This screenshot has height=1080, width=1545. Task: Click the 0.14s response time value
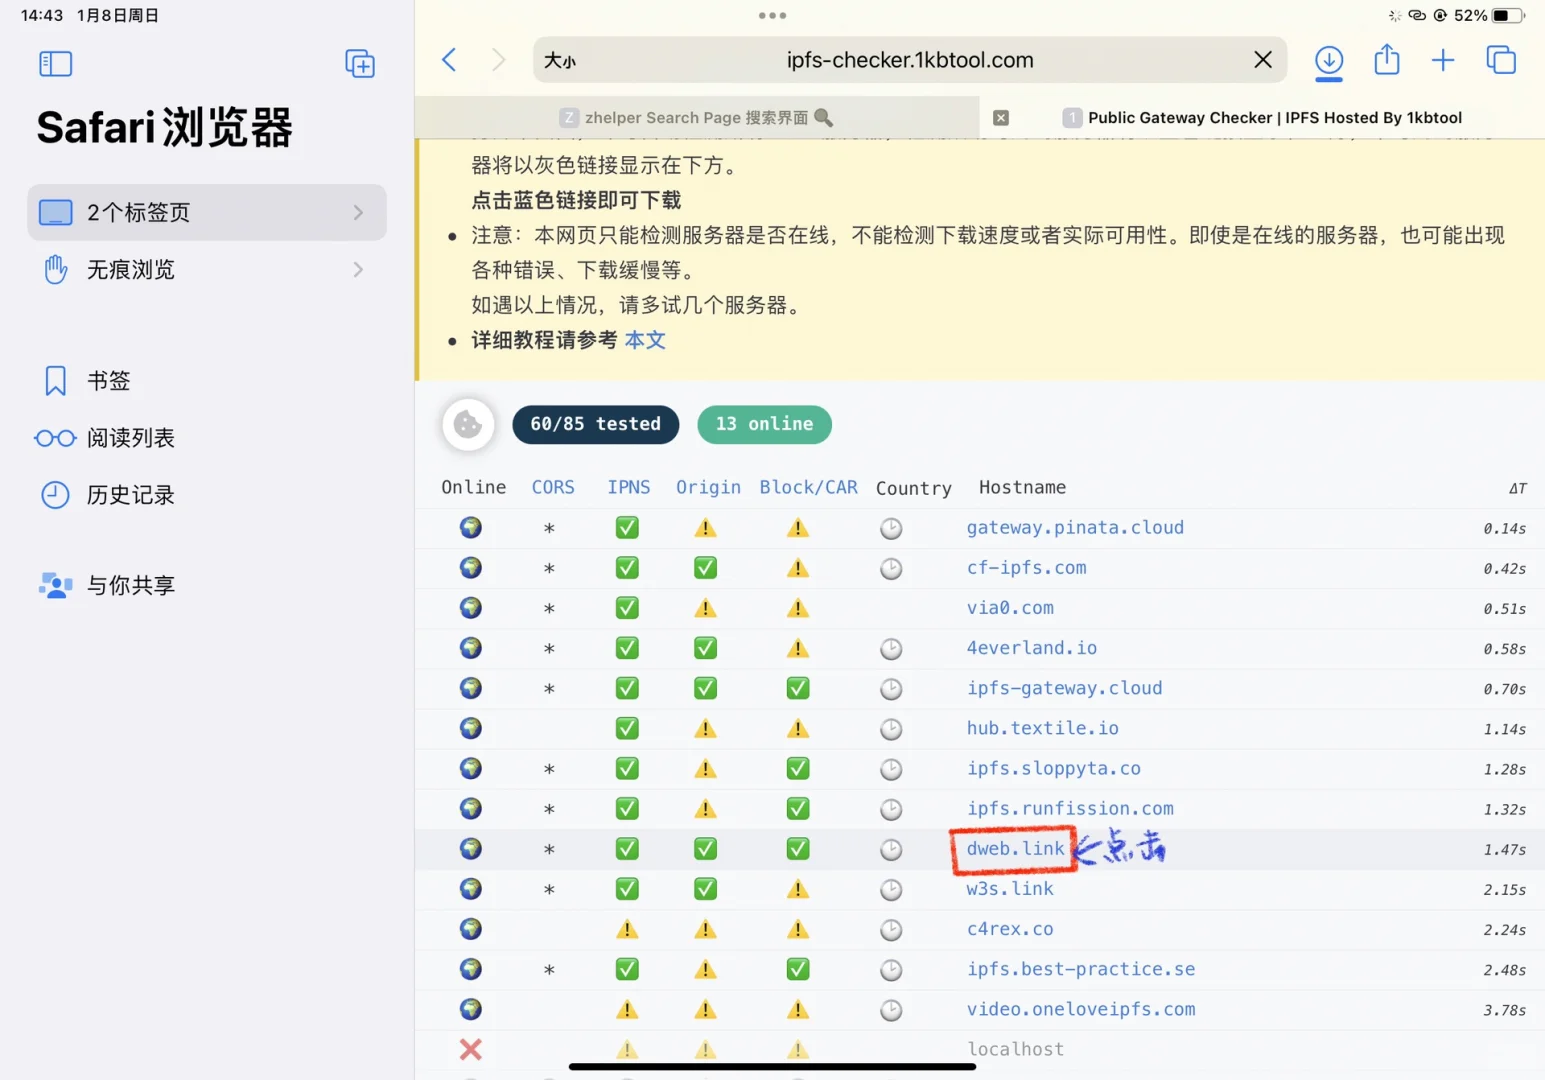pos(1504,528)
